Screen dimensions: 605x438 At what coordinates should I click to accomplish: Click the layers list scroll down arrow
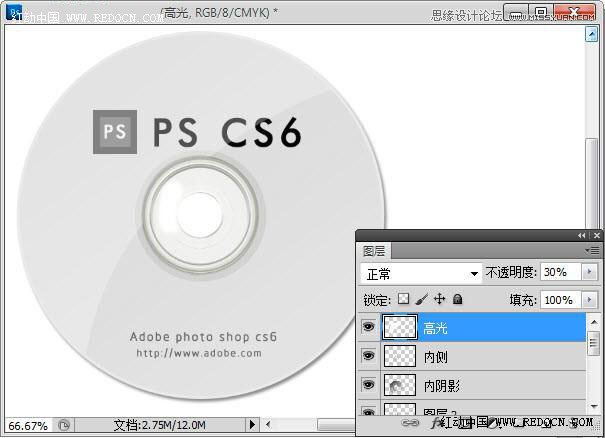coord(594,406)
